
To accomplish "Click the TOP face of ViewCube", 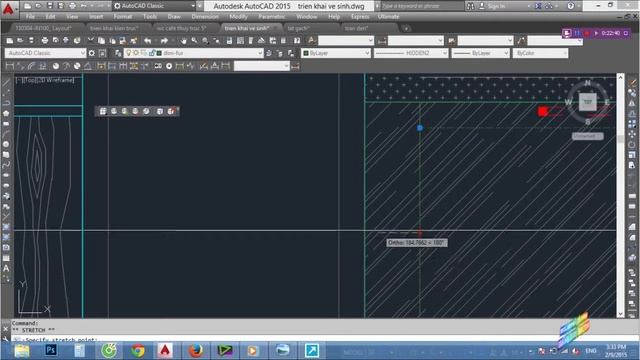I will click(588, 102).
